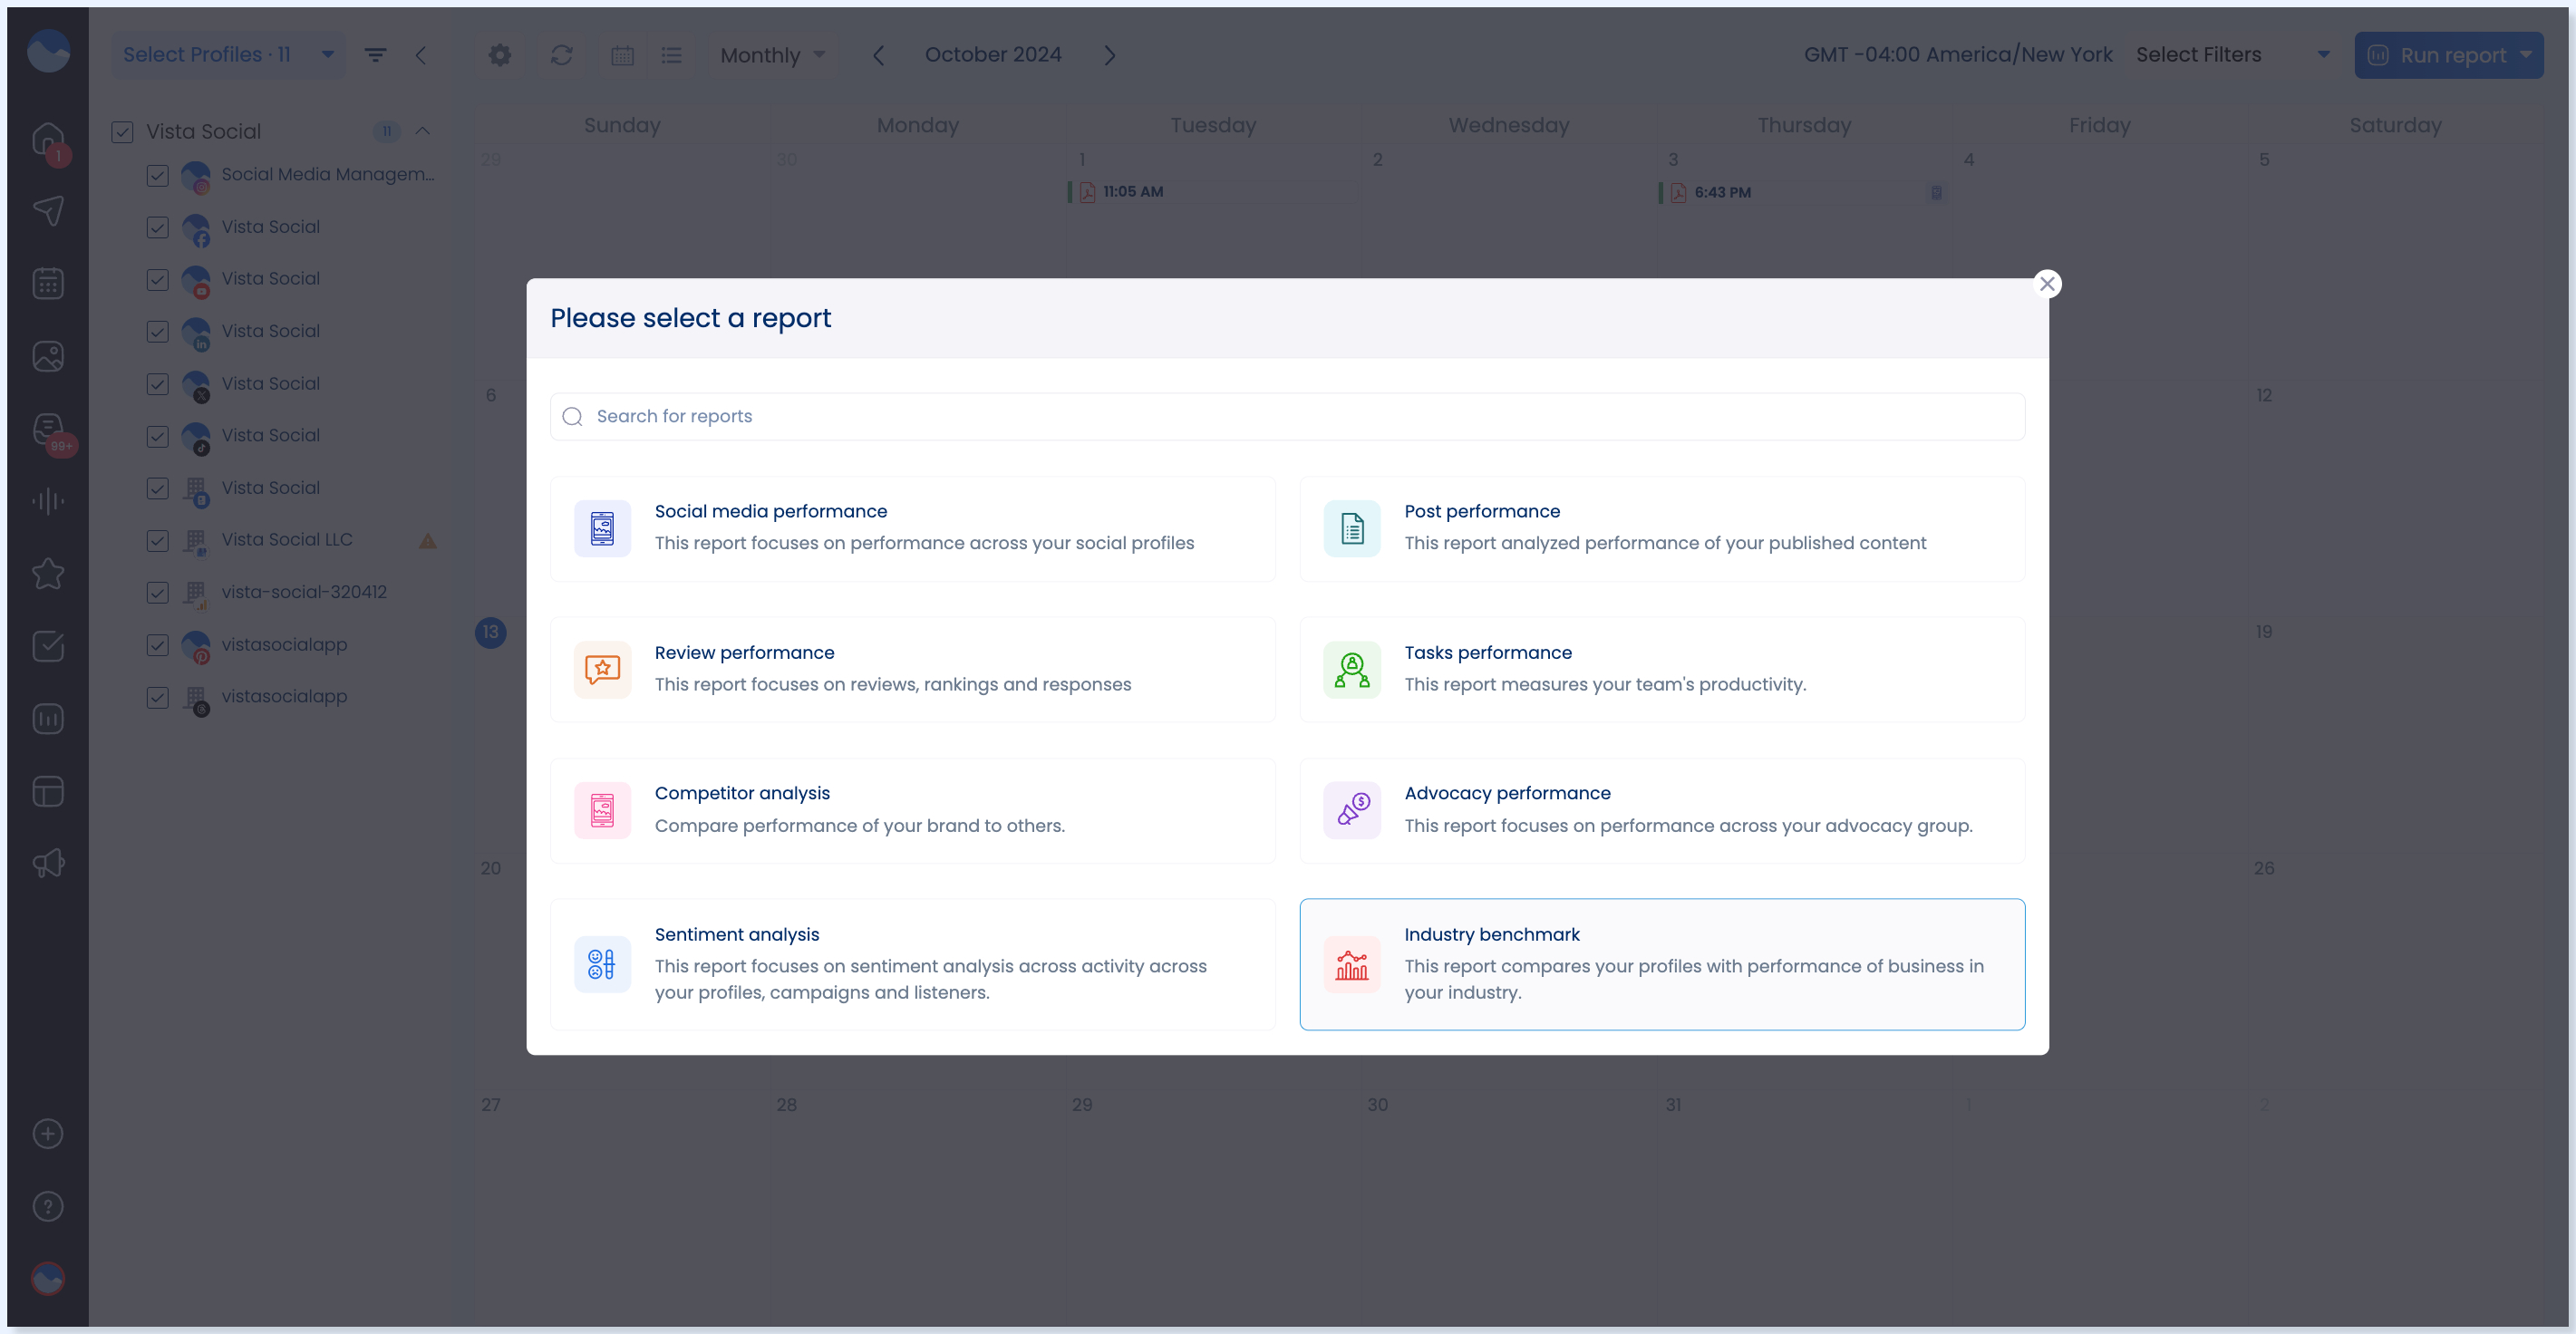
Task: Switch to list view icon
Action: click(x=672, y=55)
